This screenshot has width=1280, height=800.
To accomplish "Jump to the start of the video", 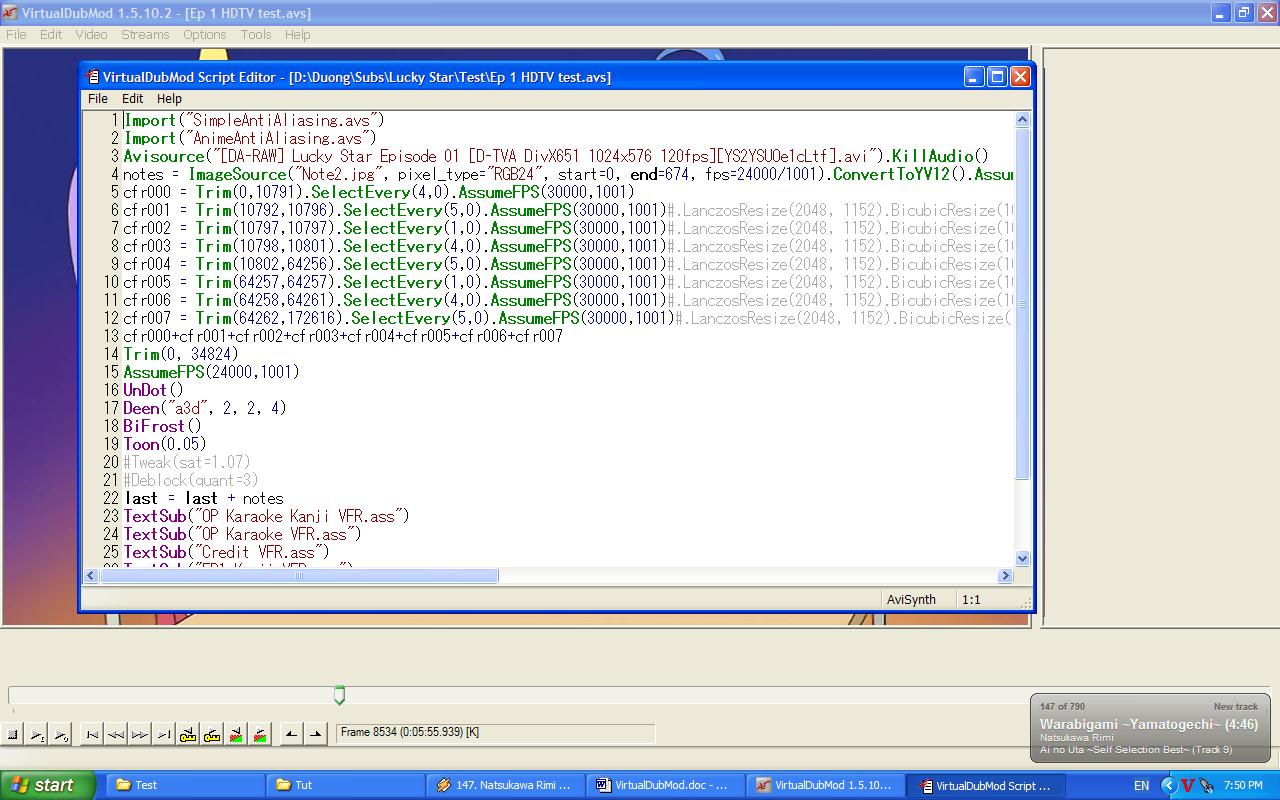I will pyautogui.click(x=92, y=734).
